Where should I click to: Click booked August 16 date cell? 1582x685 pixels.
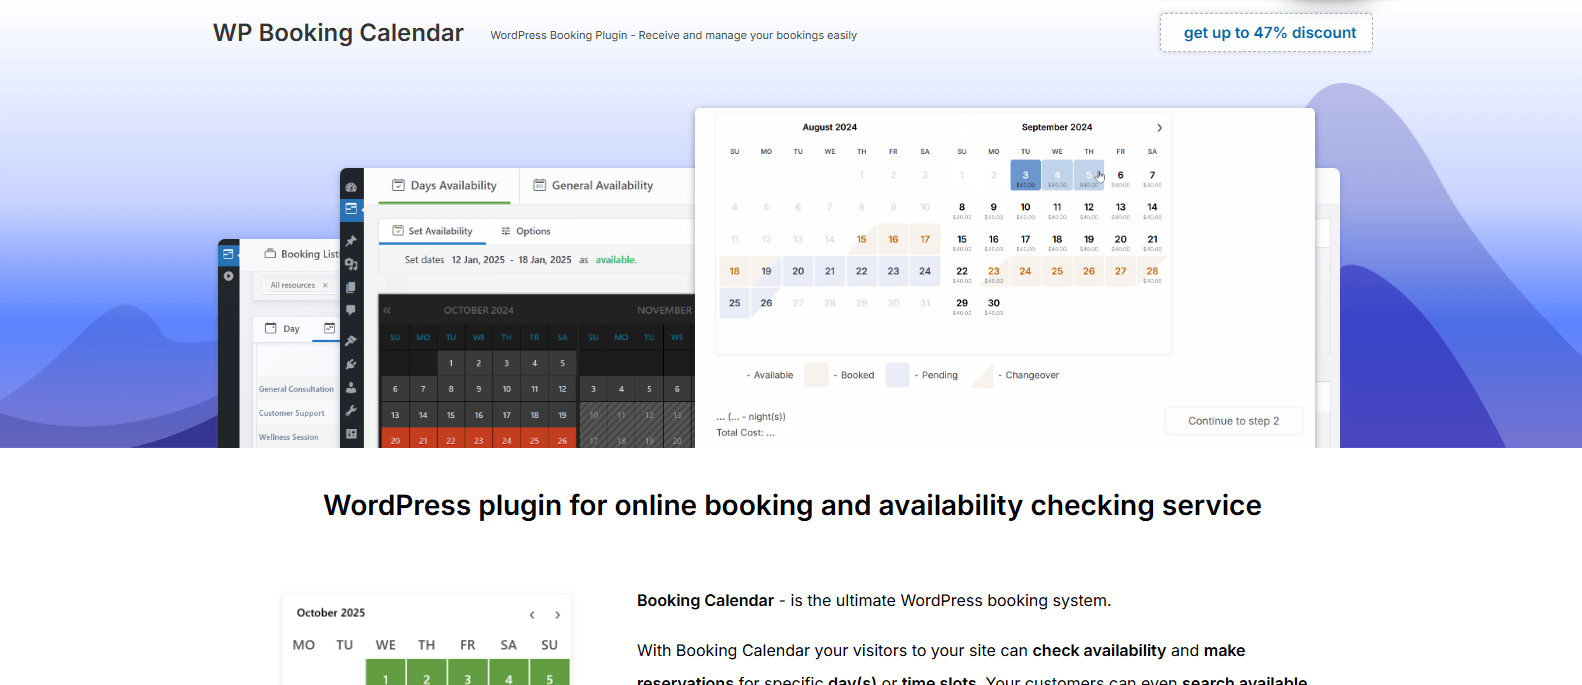(x=893, y=239)
